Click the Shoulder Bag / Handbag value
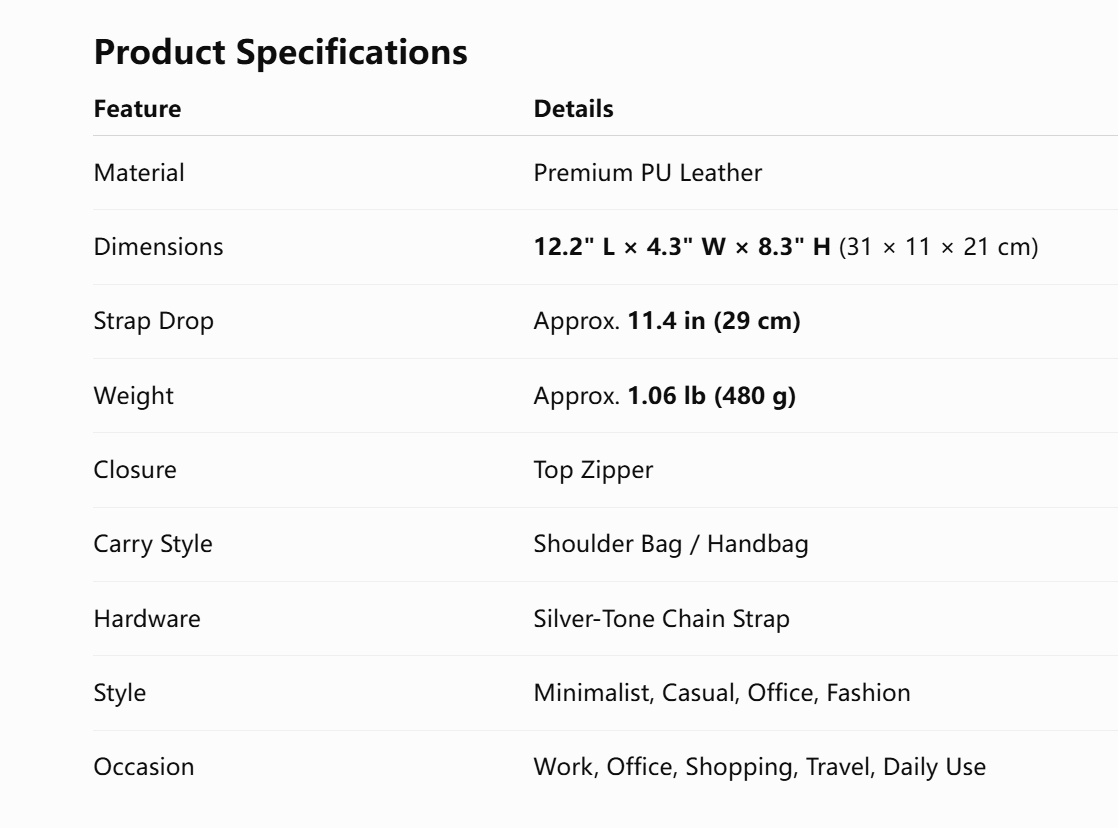 [671, 545]
